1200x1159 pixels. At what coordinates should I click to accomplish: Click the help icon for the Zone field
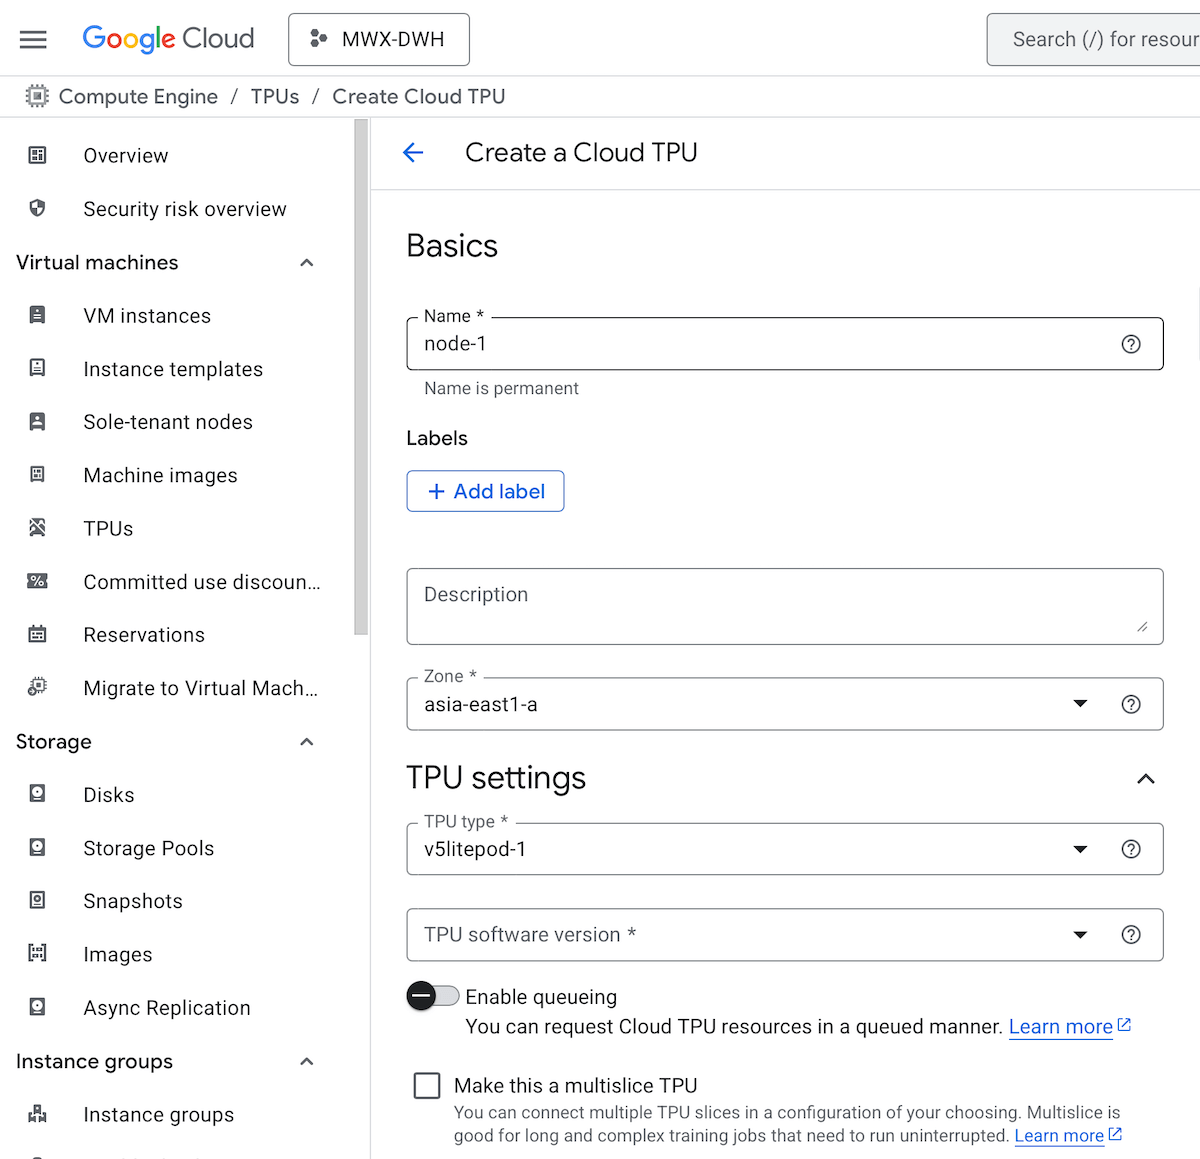(x=1131, y=704)
